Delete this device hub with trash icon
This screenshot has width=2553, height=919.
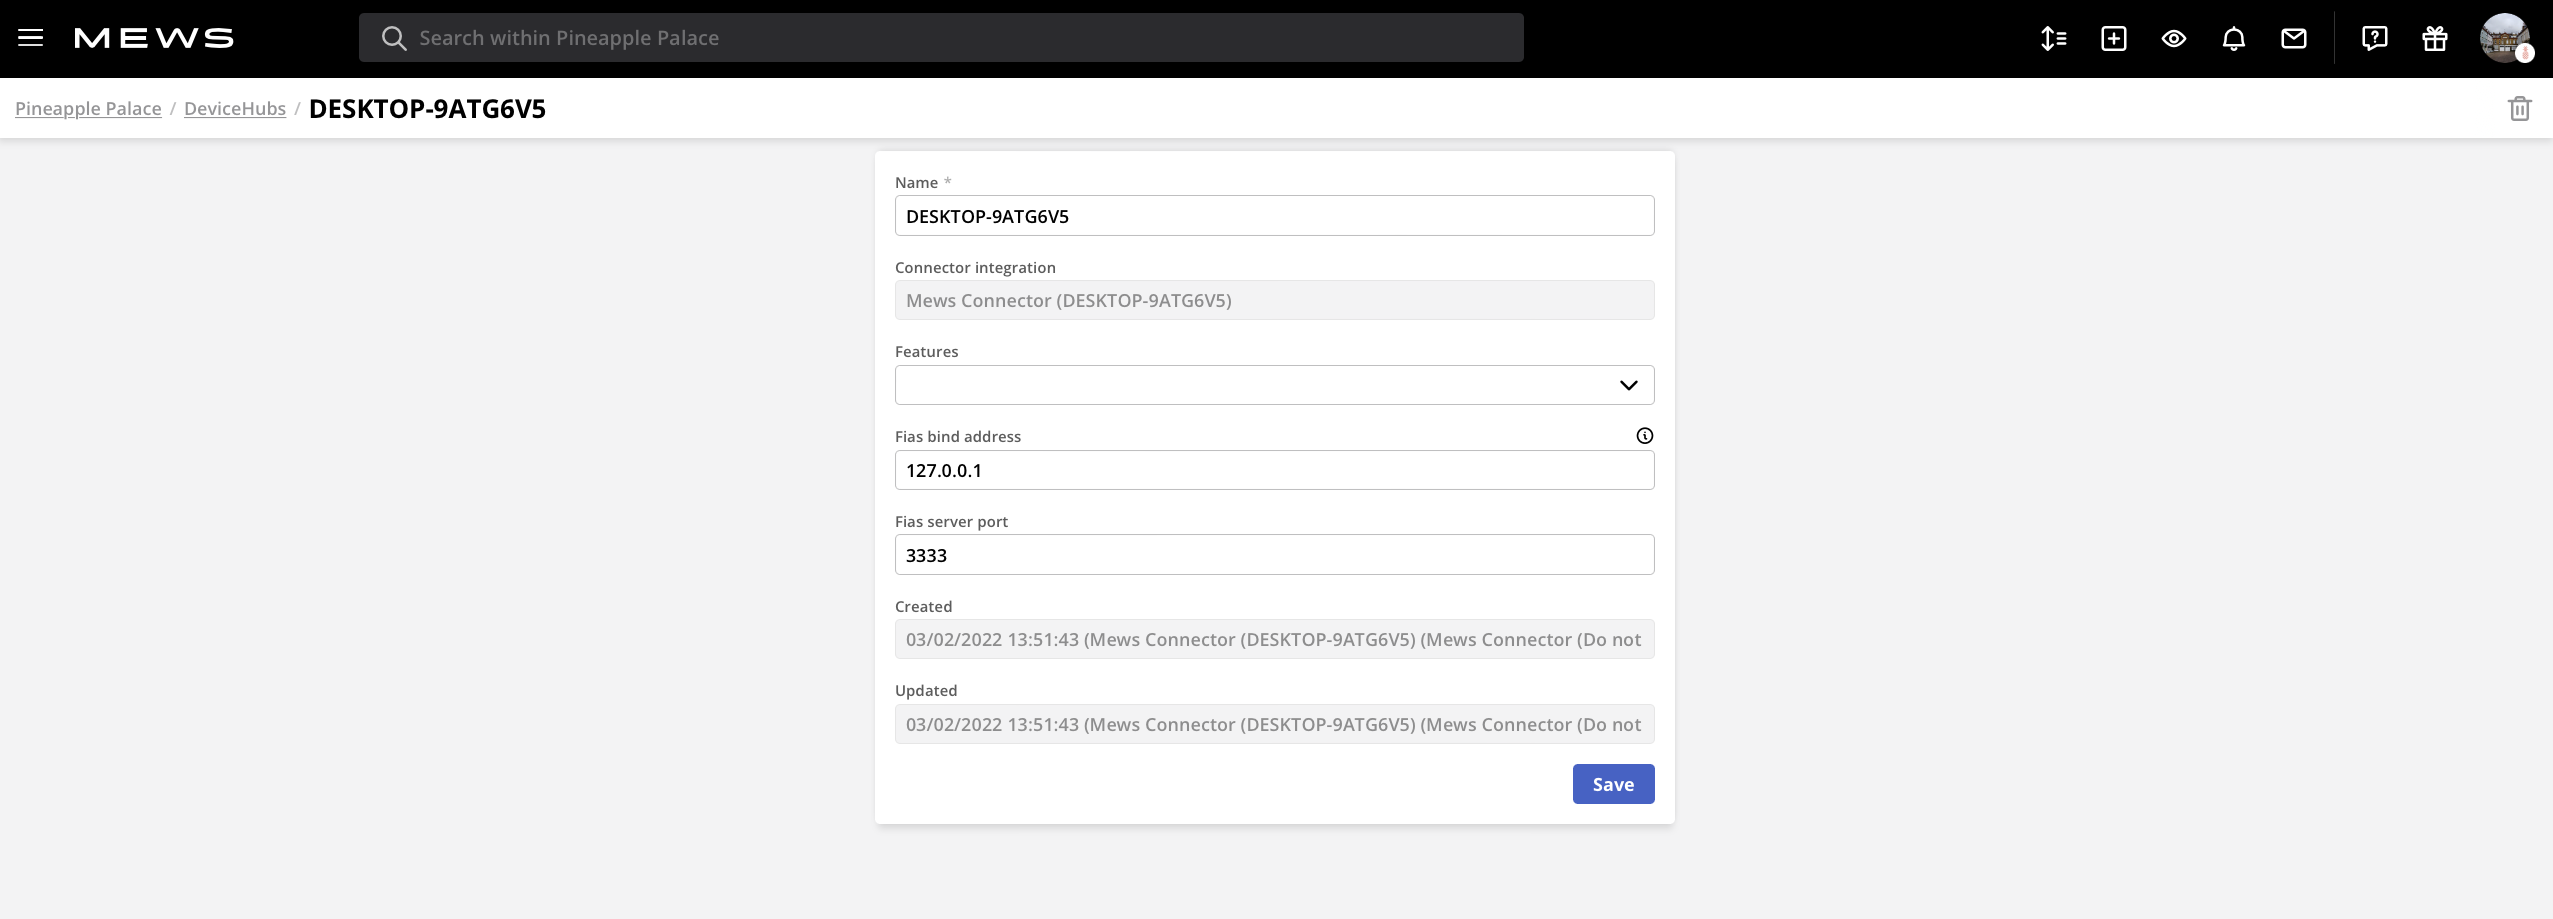tap(2520, 108)
